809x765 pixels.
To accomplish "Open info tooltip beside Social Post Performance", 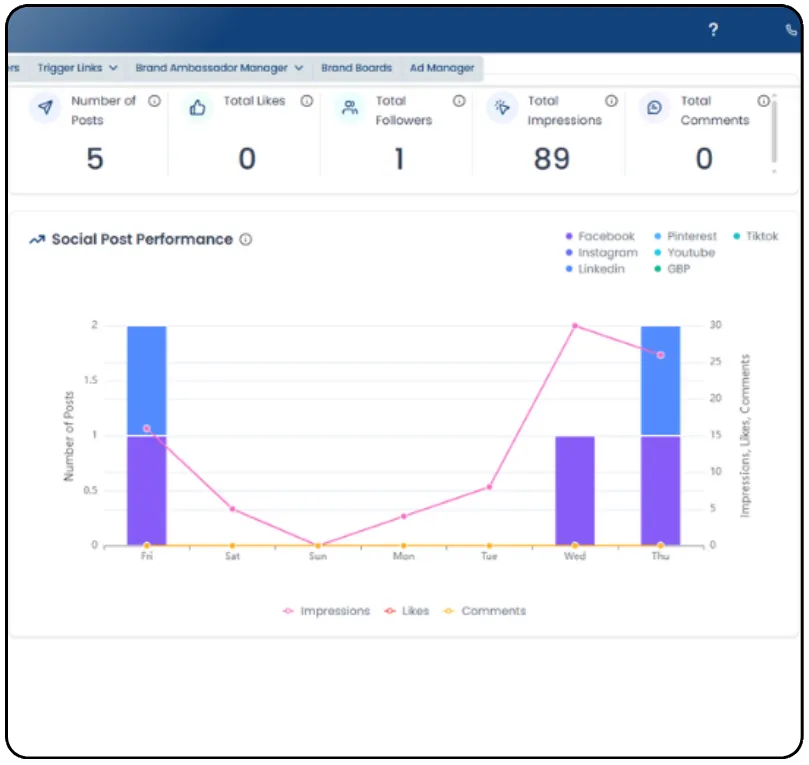I will coord(246,239).
